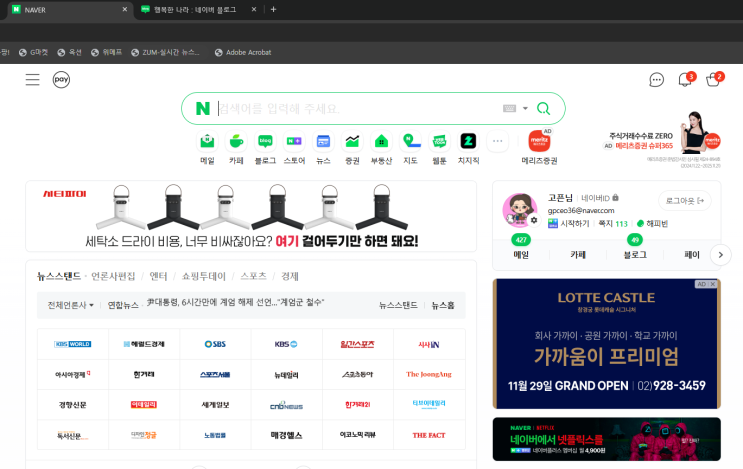The height and width of the screenshot is (469, 743).
Task: Open the THE FACT publisher tile
Action: click(429, 435)
